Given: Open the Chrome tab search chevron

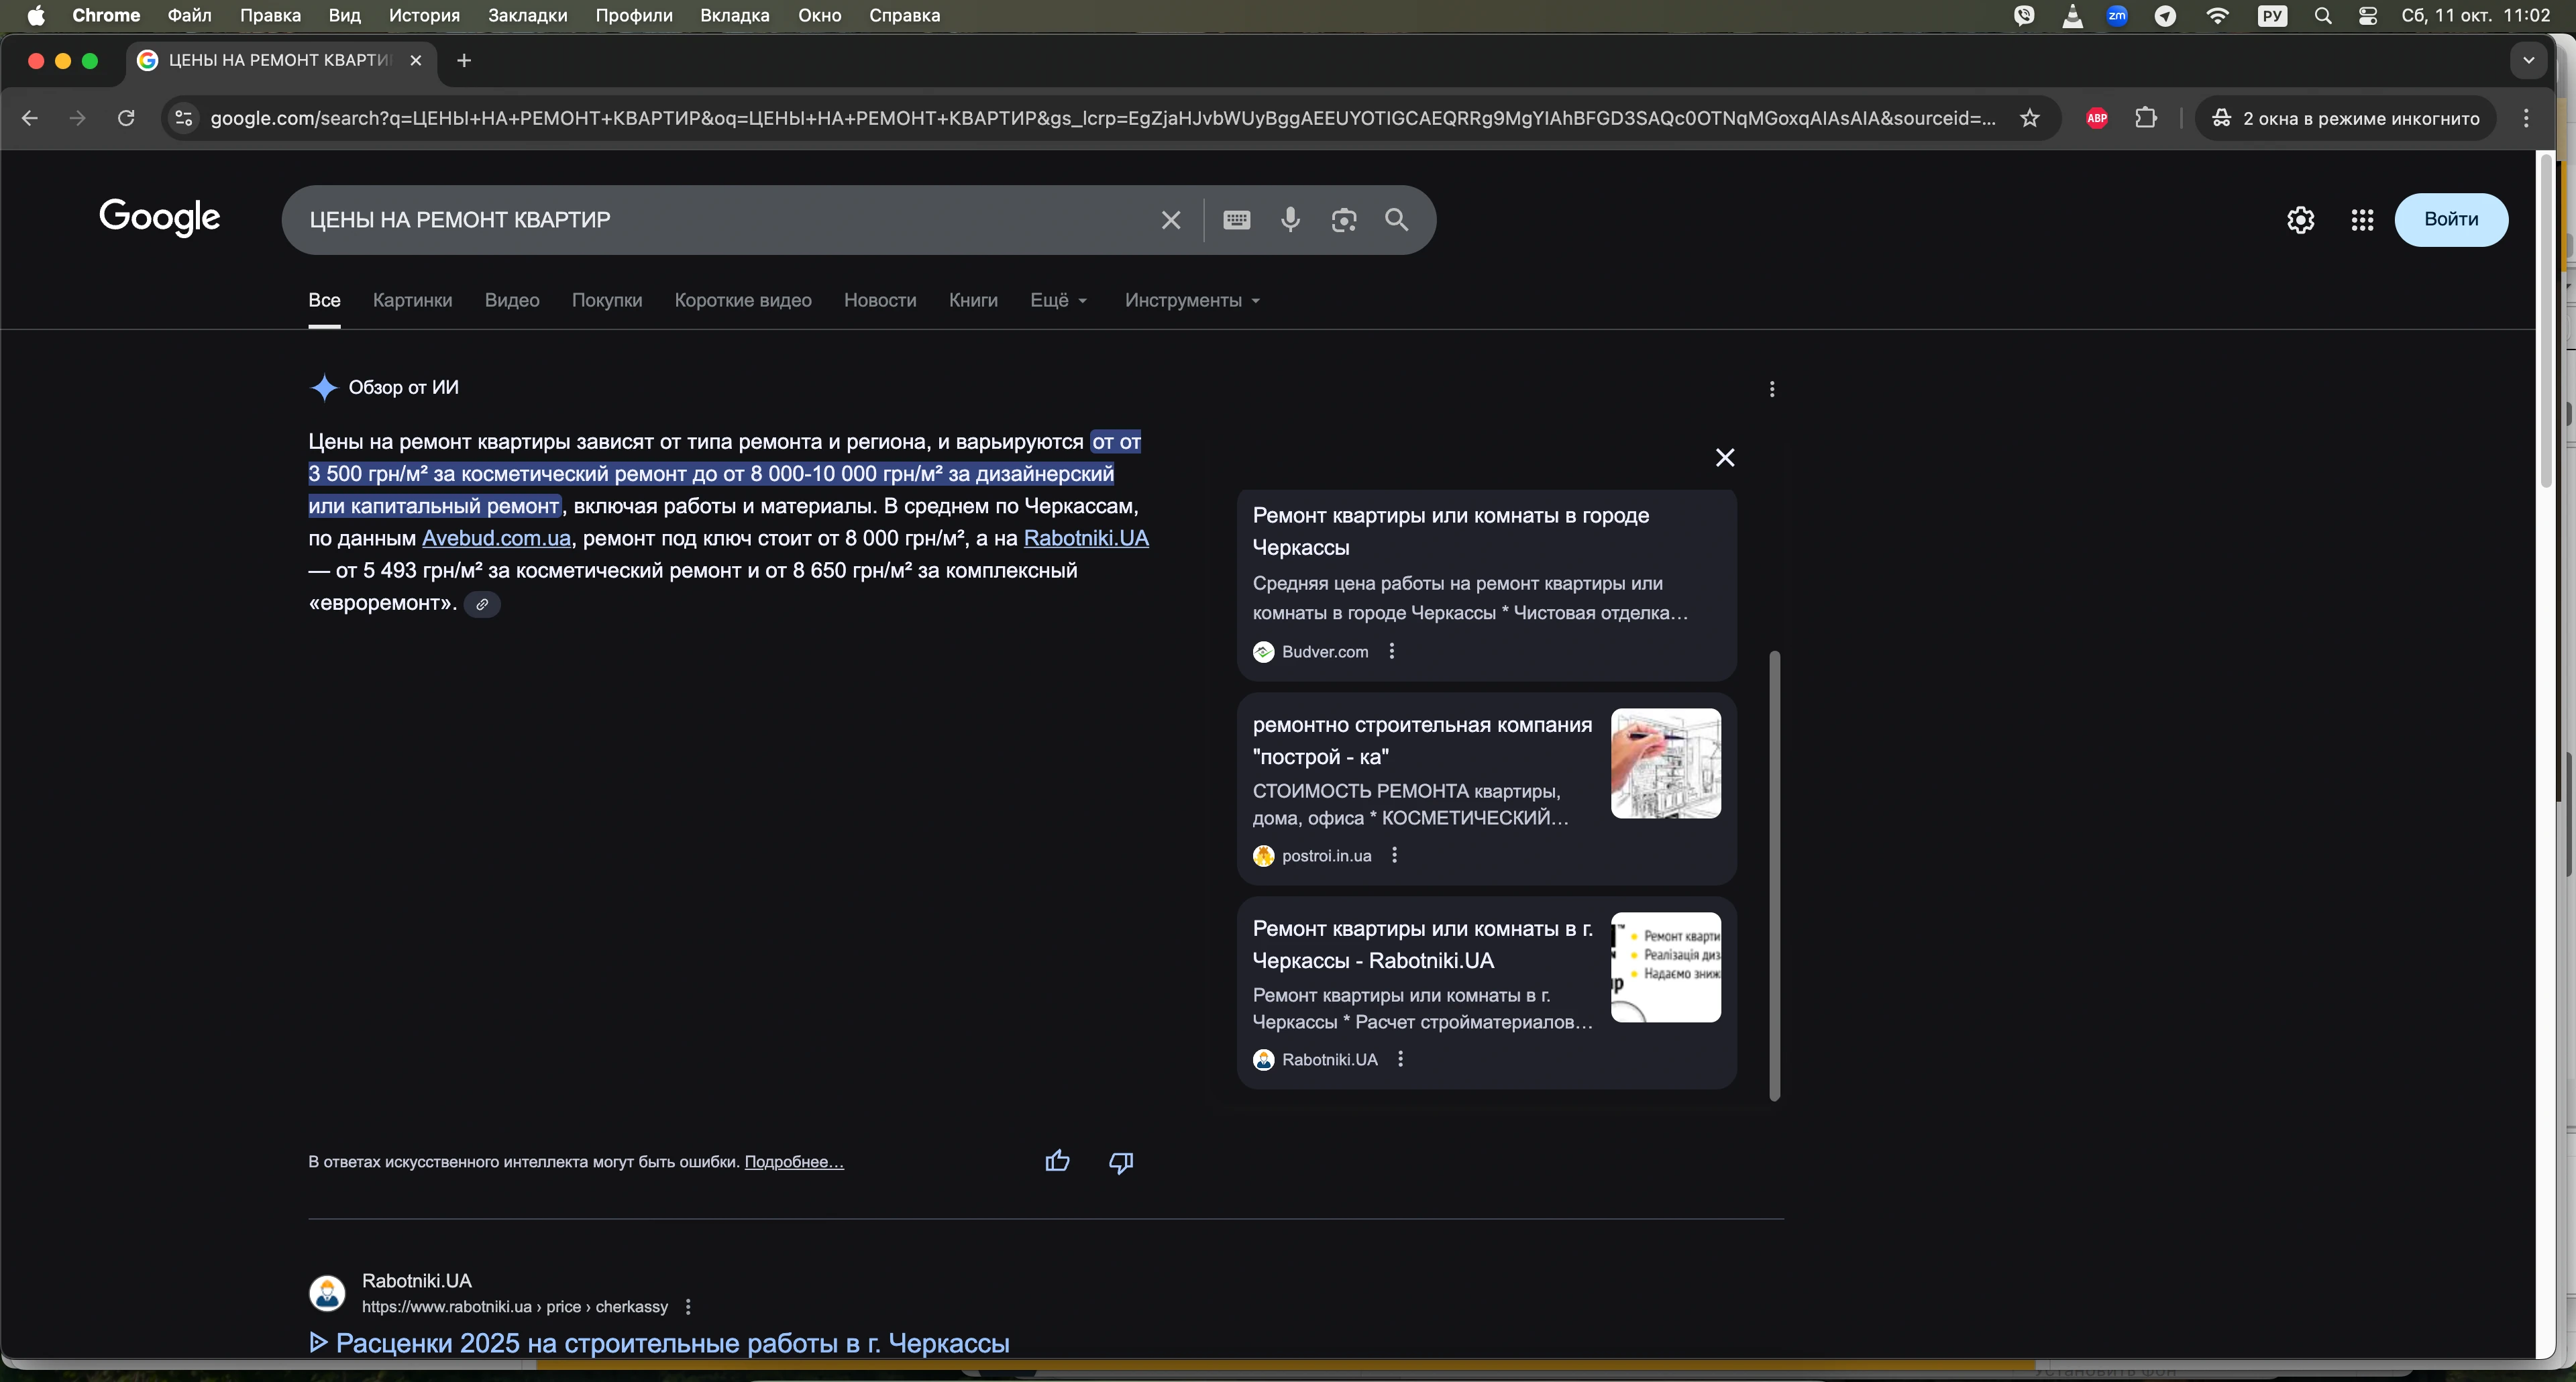Looking at the screenshot, I should click(x=2528, y=60).
